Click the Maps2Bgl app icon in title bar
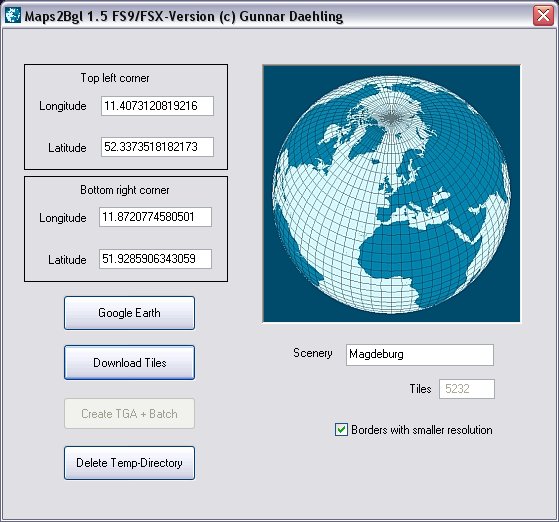Viewport: 559px width, 522px height. click(x=13, y=15)
